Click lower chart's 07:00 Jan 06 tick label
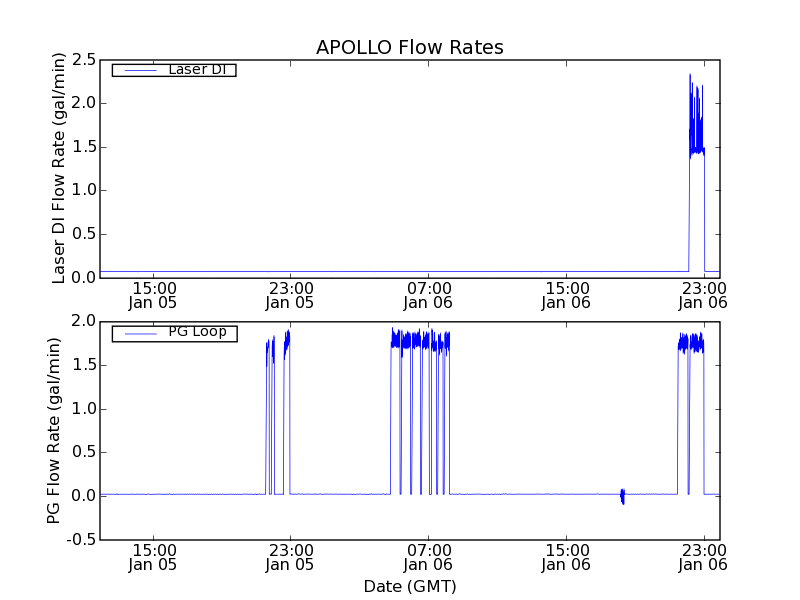 pos(430,557)
